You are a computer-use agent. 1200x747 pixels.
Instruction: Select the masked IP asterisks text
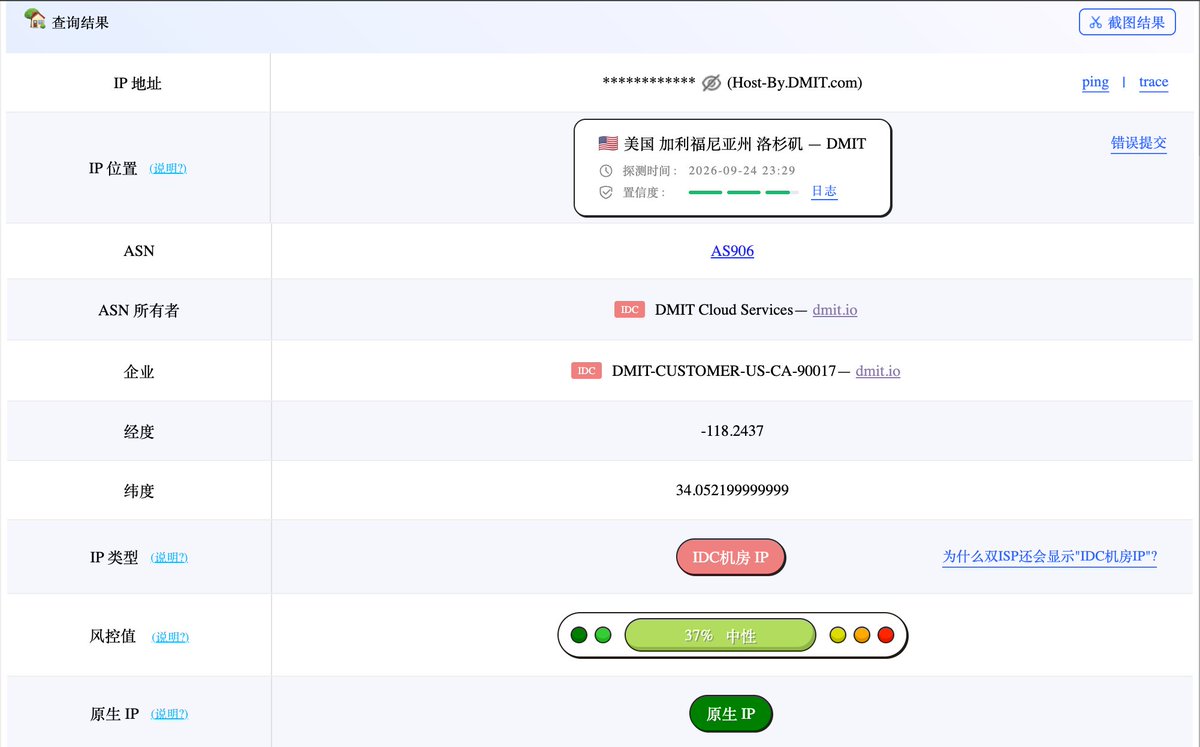point(649,81)
